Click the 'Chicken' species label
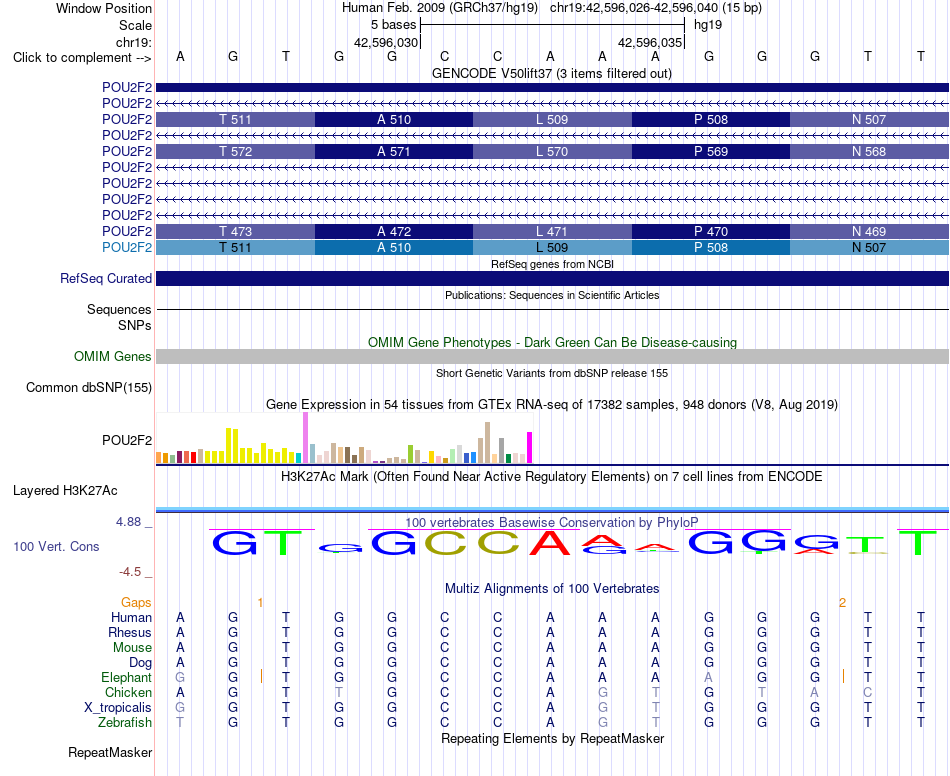Viewport: 950px width, 776px height. (128, 692)
